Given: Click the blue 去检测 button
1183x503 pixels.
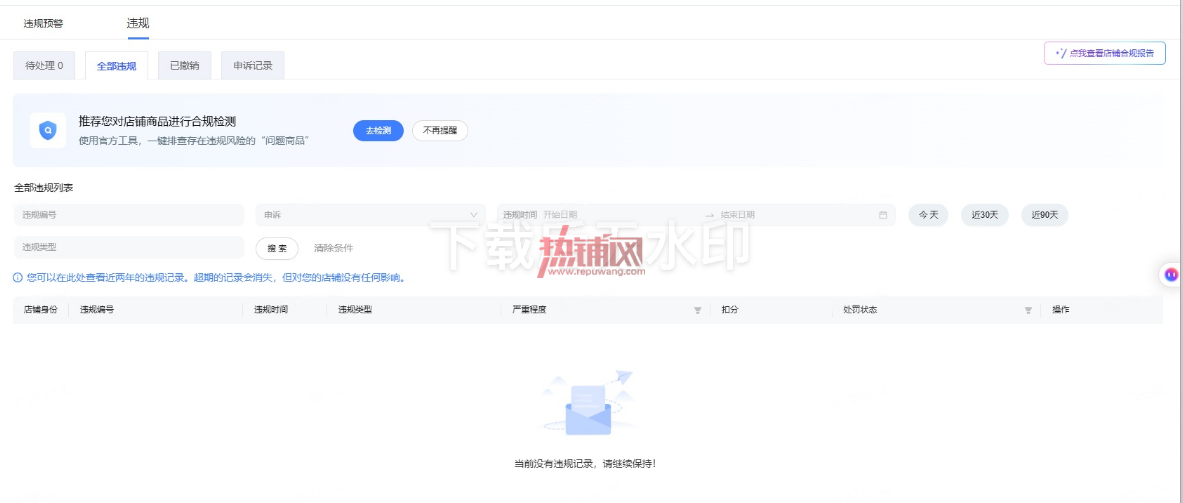Looking at the screenshot, I should 378,130.
